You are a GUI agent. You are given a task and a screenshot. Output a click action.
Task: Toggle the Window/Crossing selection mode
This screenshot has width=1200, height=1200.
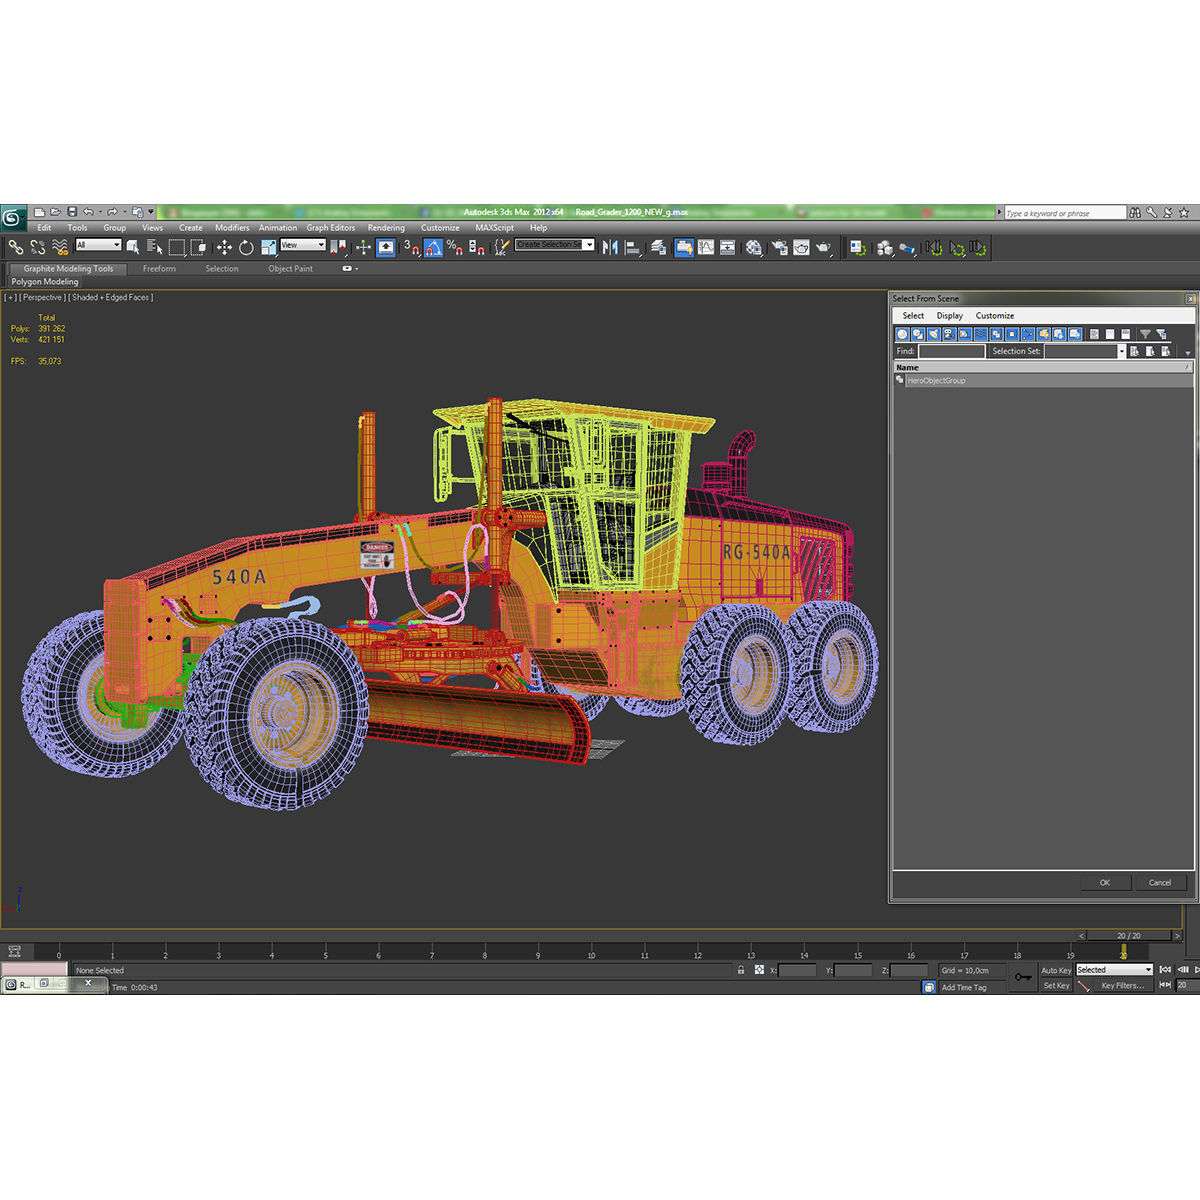point(199,247)
